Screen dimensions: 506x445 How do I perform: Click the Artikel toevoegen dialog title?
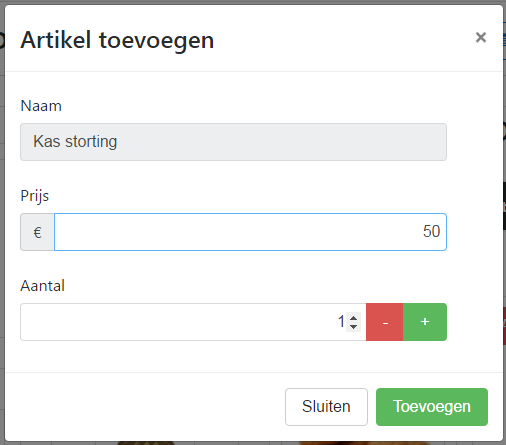click(x=117, y=40)
